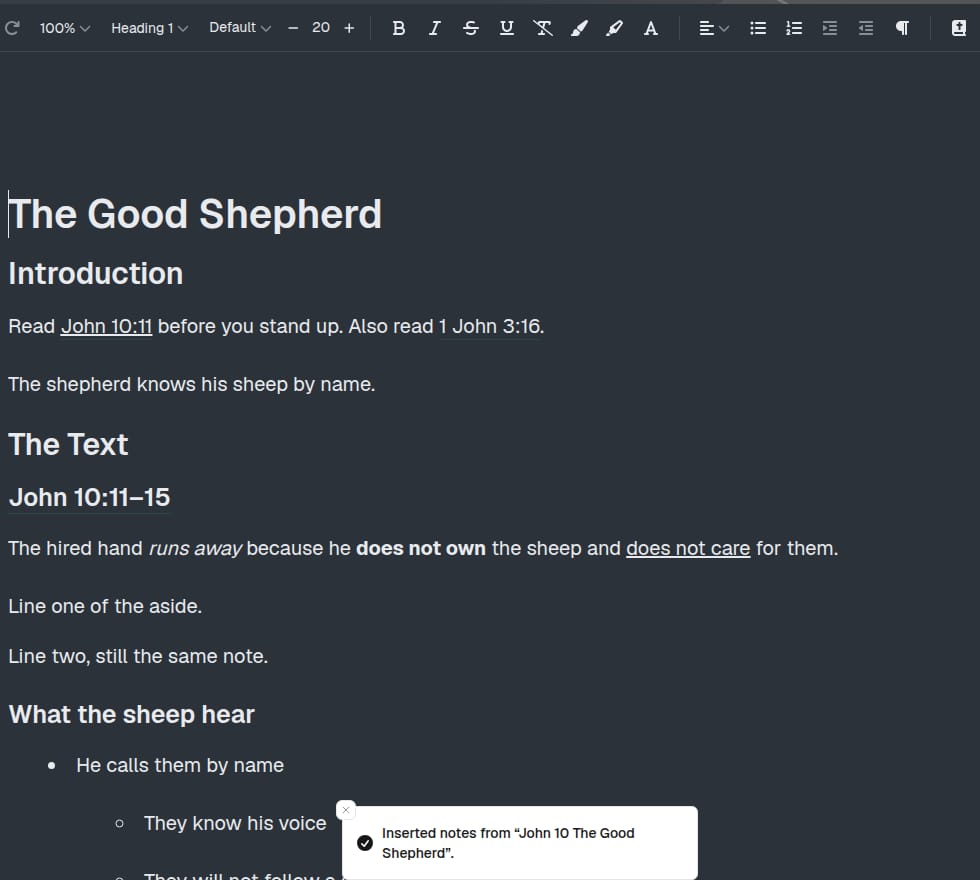This screenshot has width=980, height=880.
Task: Toggle underline formatting
Action: tap(507, 28)
